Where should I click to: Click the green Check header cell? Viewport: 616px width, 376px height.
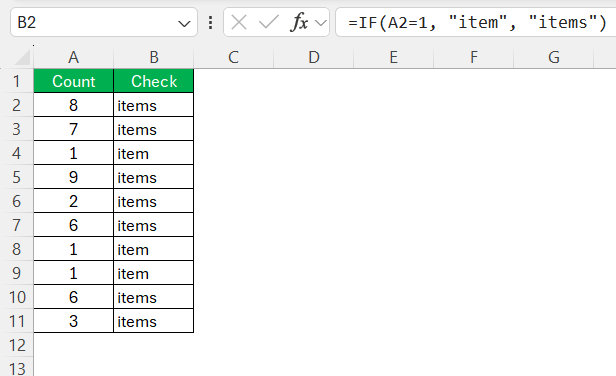coord(154,81)
